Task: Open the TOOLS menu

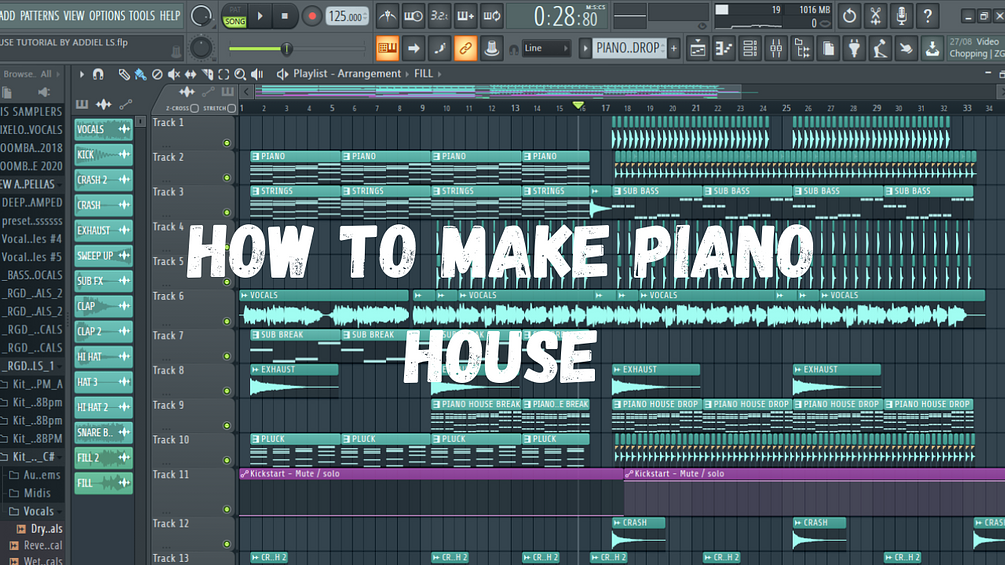Action: pyautogui.click(x=142, y=15)
